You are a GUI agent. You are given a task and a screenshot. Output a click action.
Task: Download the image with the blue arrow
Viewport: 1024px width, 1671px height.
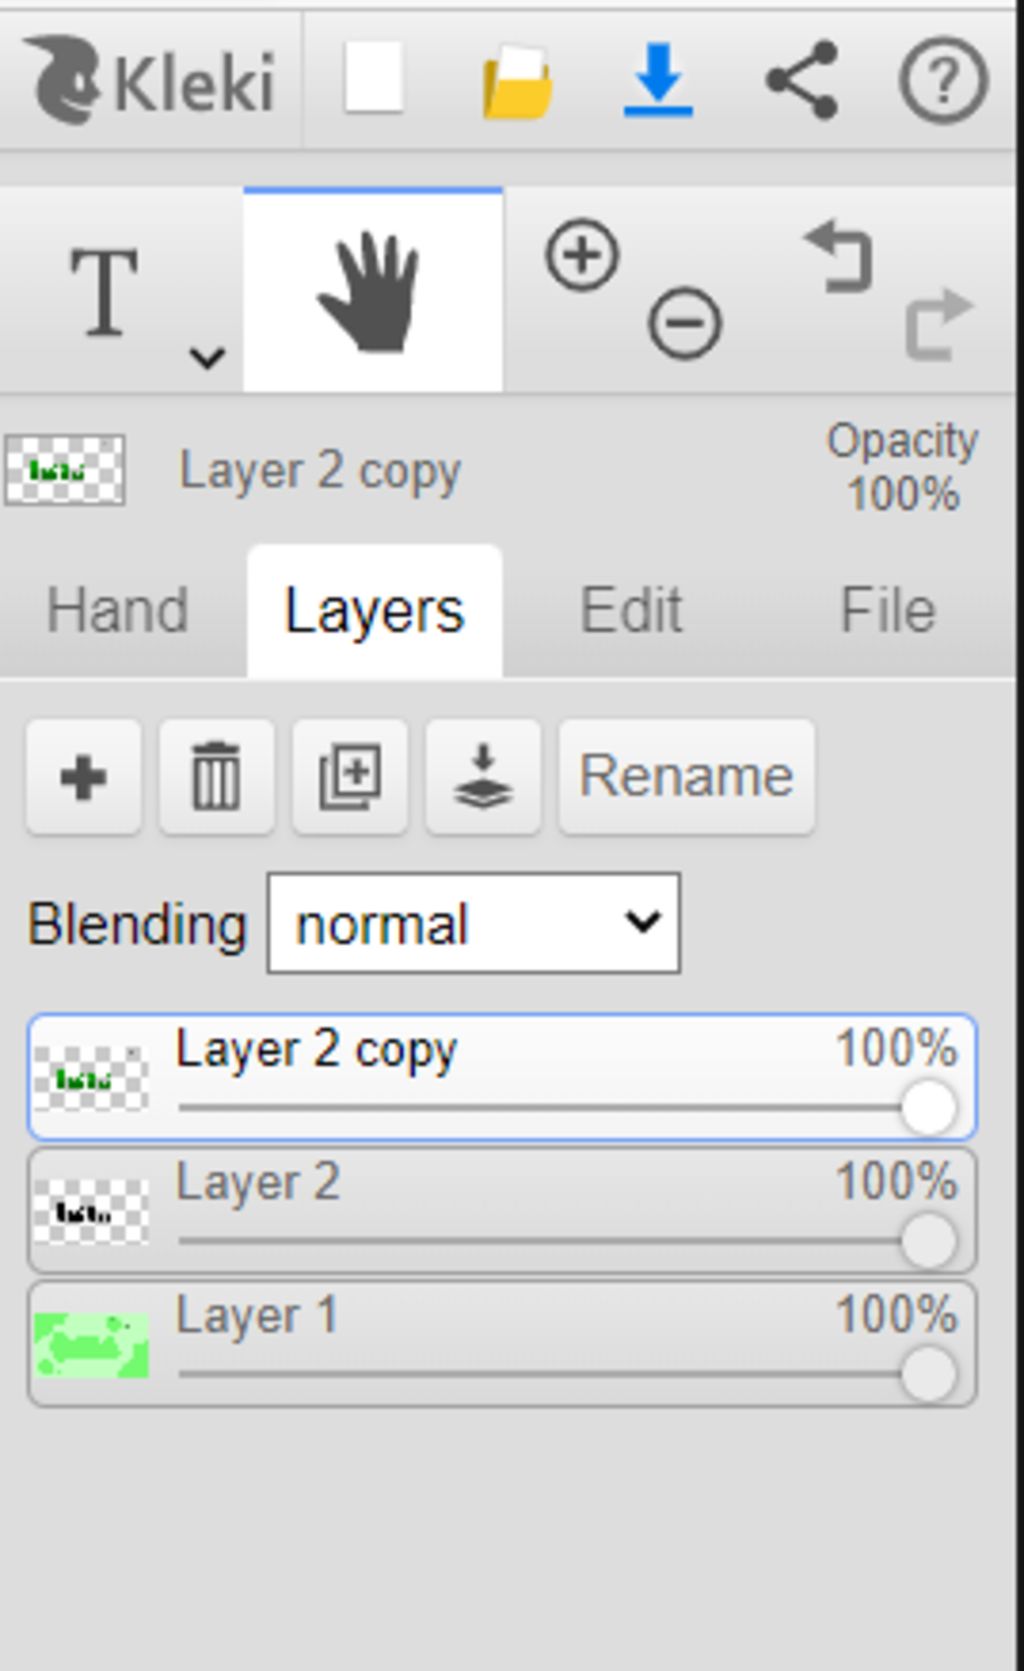pyautogui.click(x=658, y=80)
